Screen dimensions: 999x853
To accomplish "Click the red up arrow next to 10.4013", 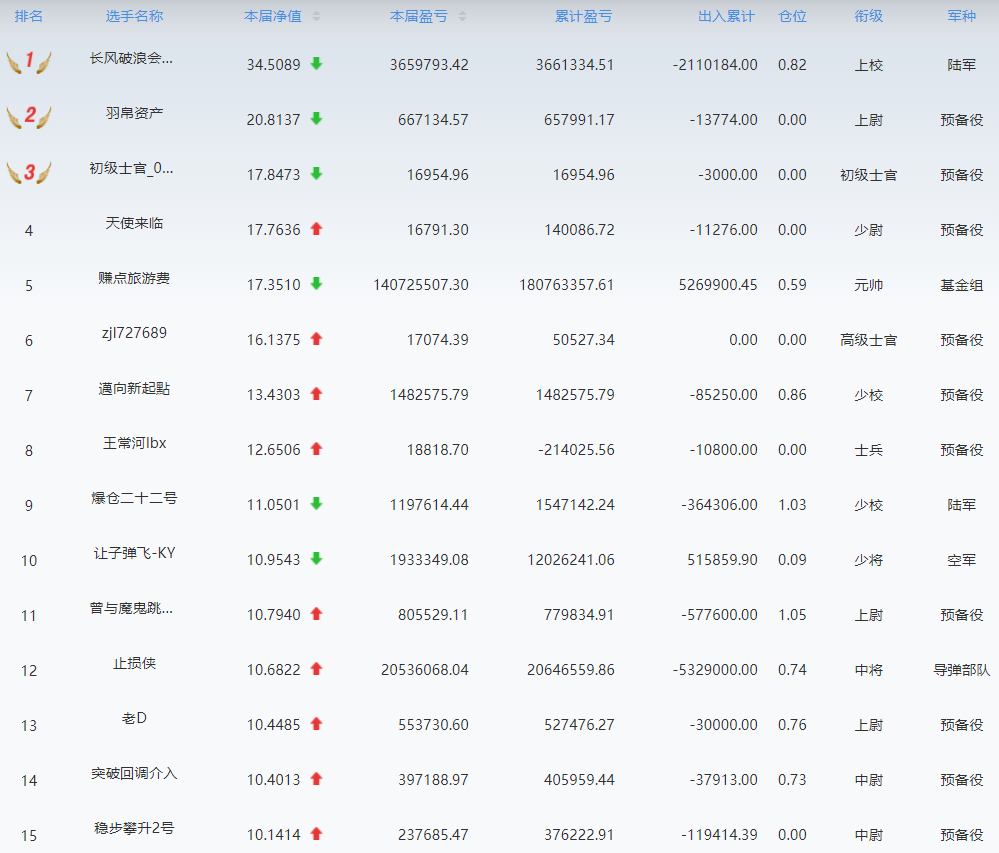I will tap(316, 778).
